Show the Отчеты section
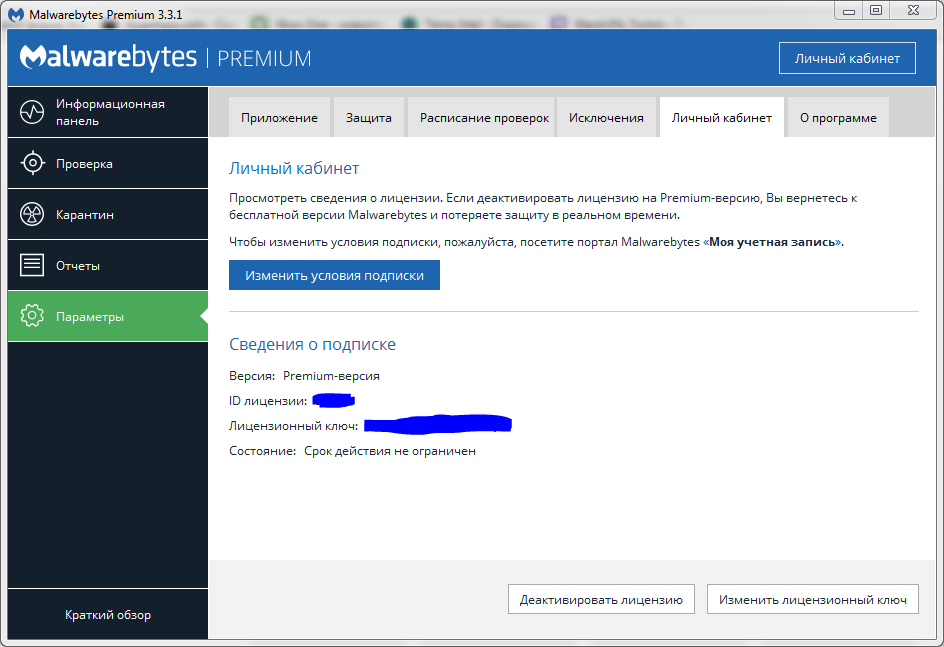The height and width of the screenshot is (647, 944). pyautogui.click(x=108, y=265)
